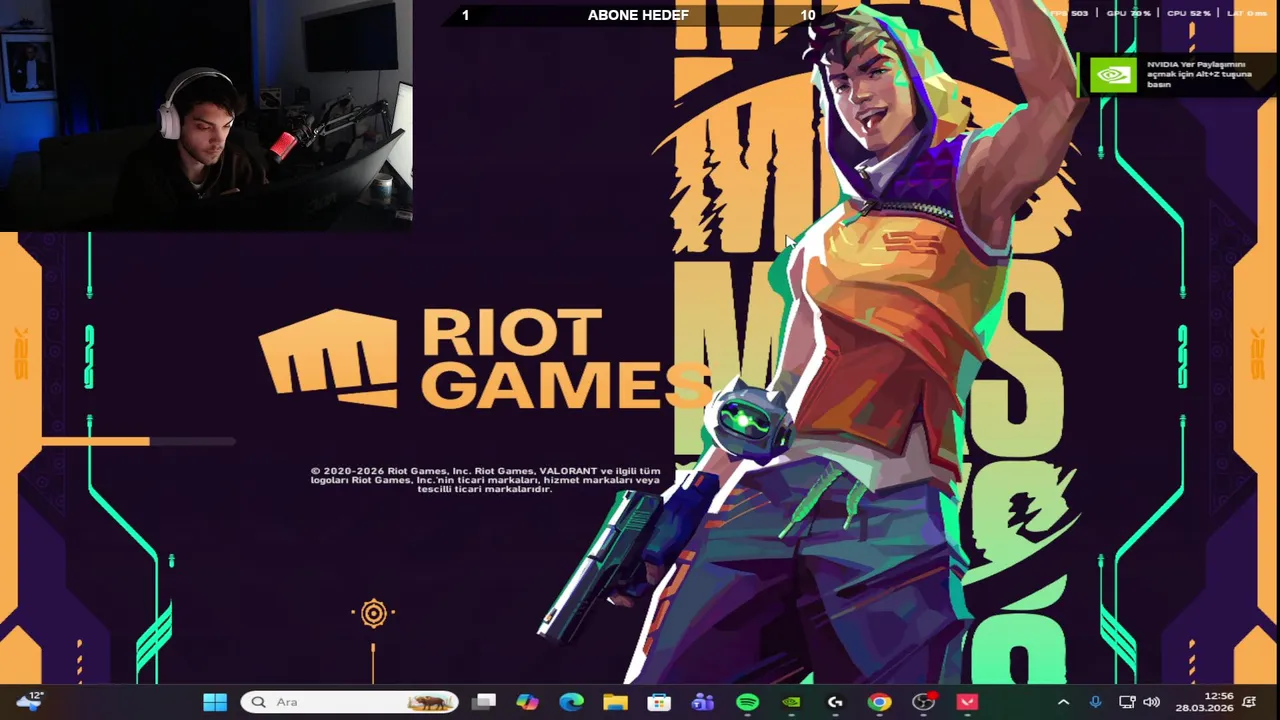Open the weather widget showing 12°
The width and height of the screenshot is (1280, 720).
29,701
